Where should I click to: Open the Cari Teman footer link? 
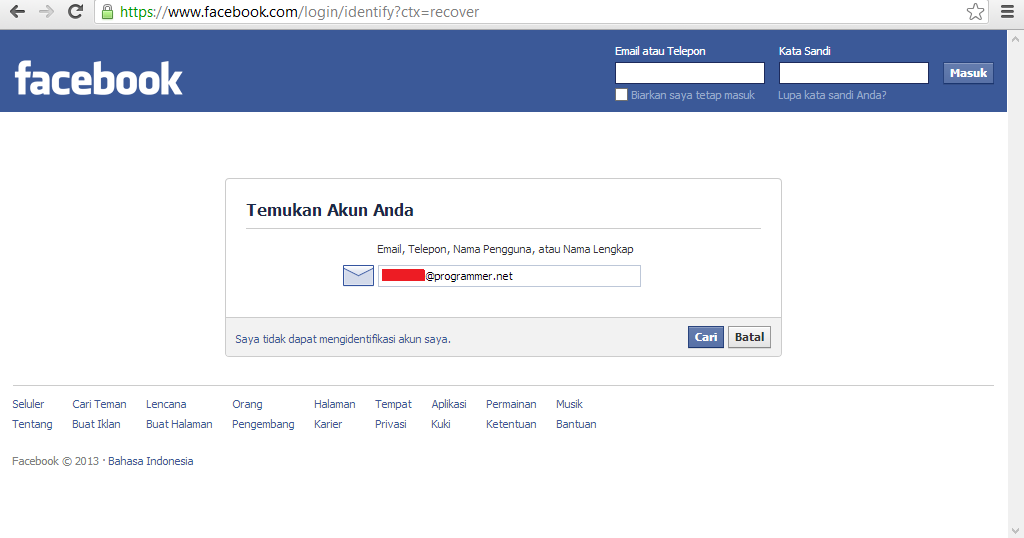click(99, 404)
